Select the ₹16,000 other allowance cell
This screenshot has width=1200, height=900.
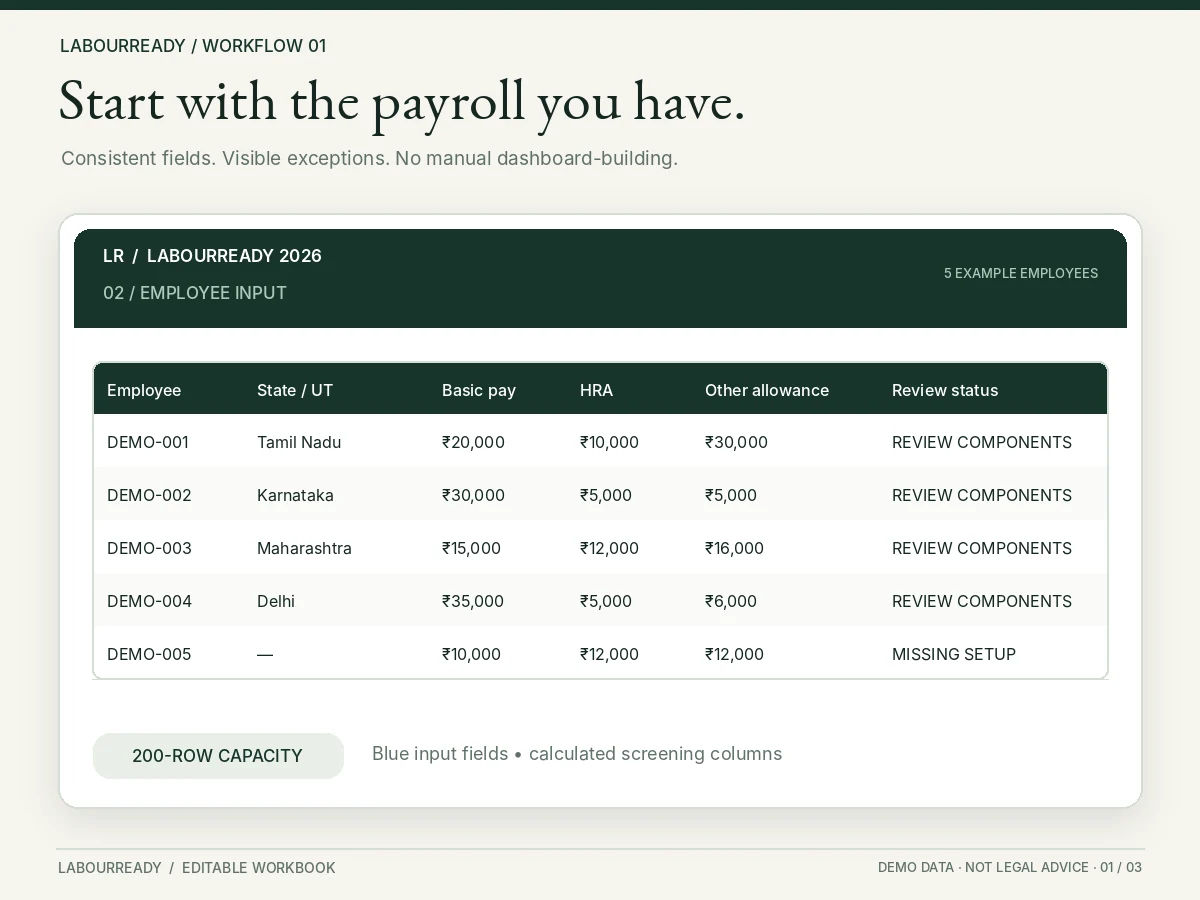734,548
